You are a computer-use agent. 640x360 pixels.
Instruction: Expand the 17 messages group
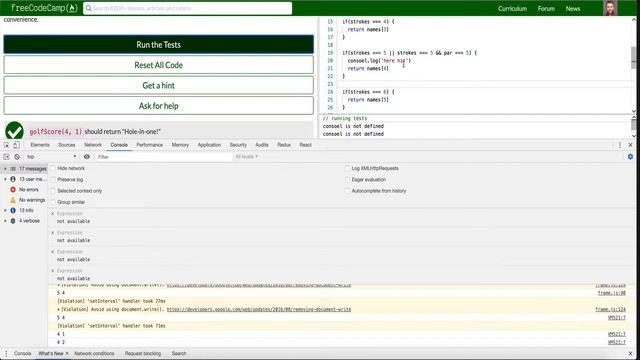tap(5, 169)
